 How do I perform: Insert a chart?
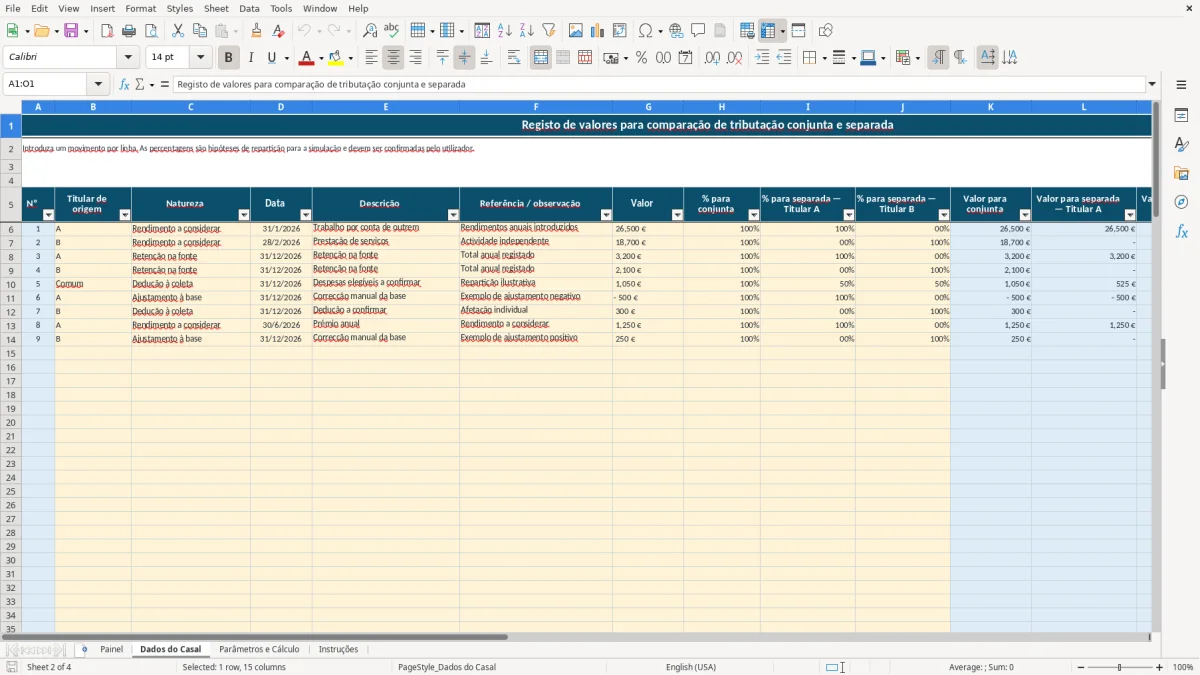pos(598,31)
